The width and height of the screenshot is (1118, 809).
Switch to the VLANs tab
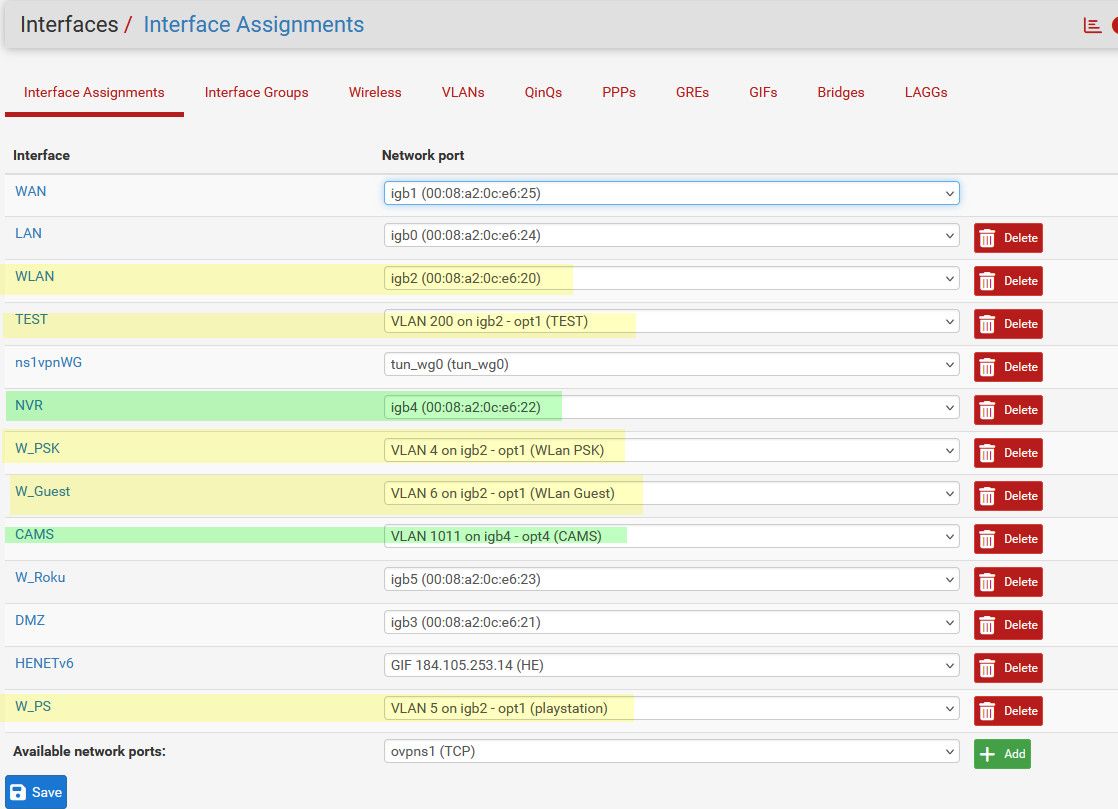(463, 92)
